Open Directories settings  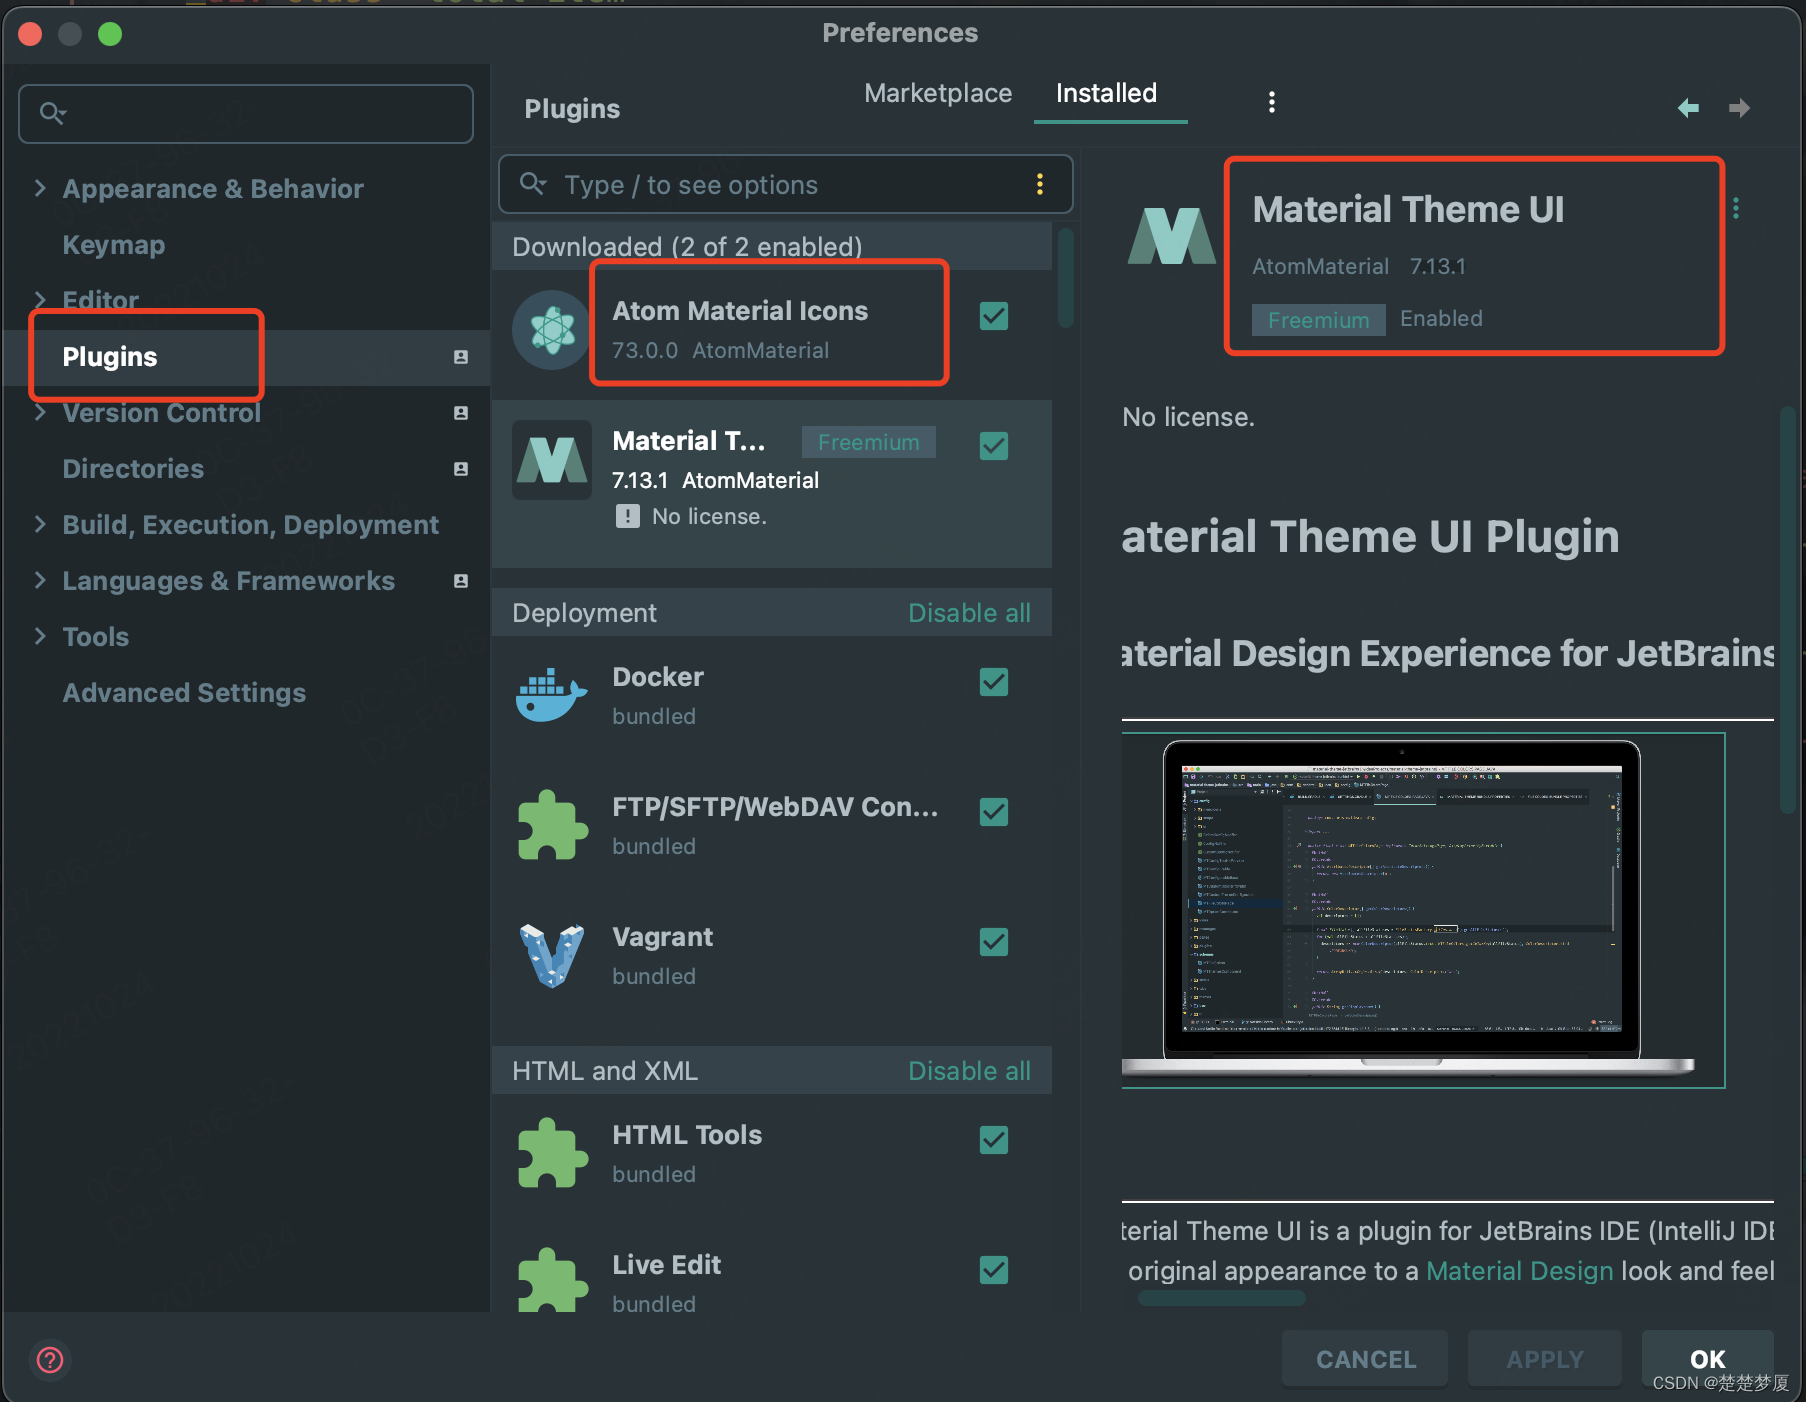133,469
